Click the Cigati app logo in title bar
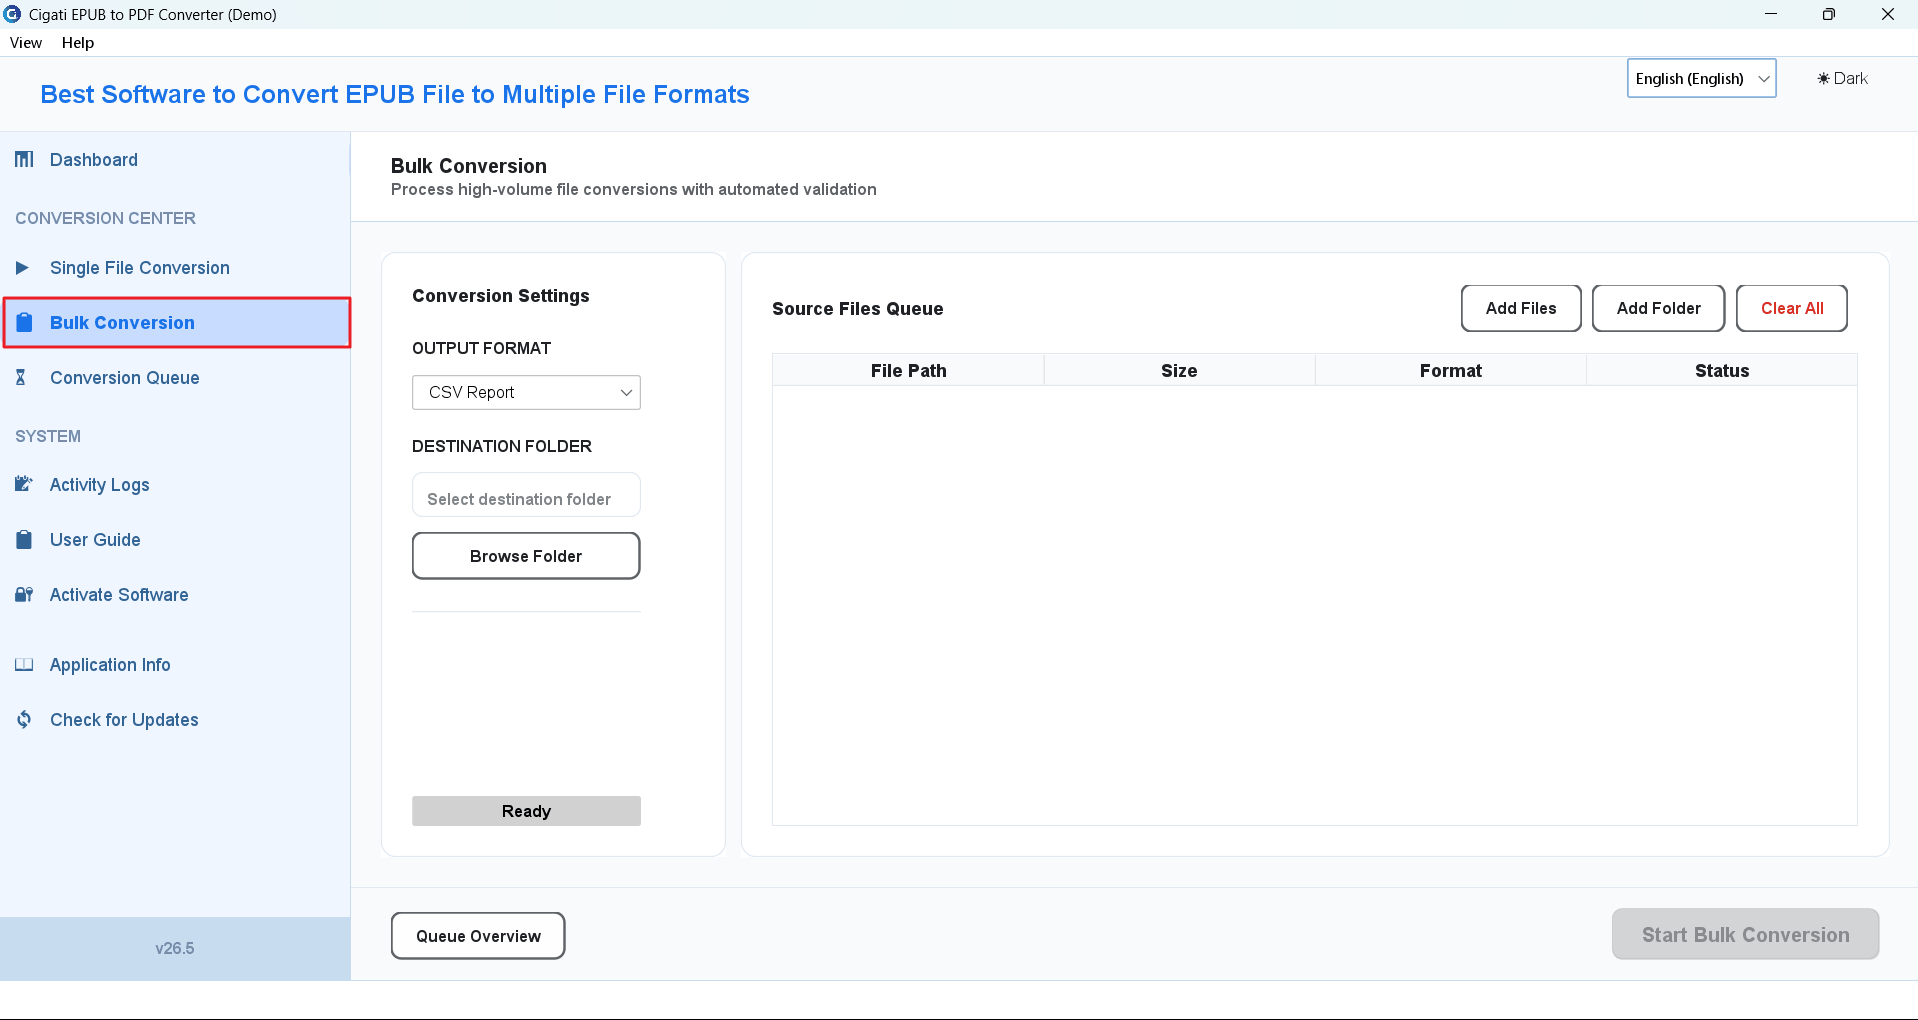1918x1020 pixels. (12, 14)
